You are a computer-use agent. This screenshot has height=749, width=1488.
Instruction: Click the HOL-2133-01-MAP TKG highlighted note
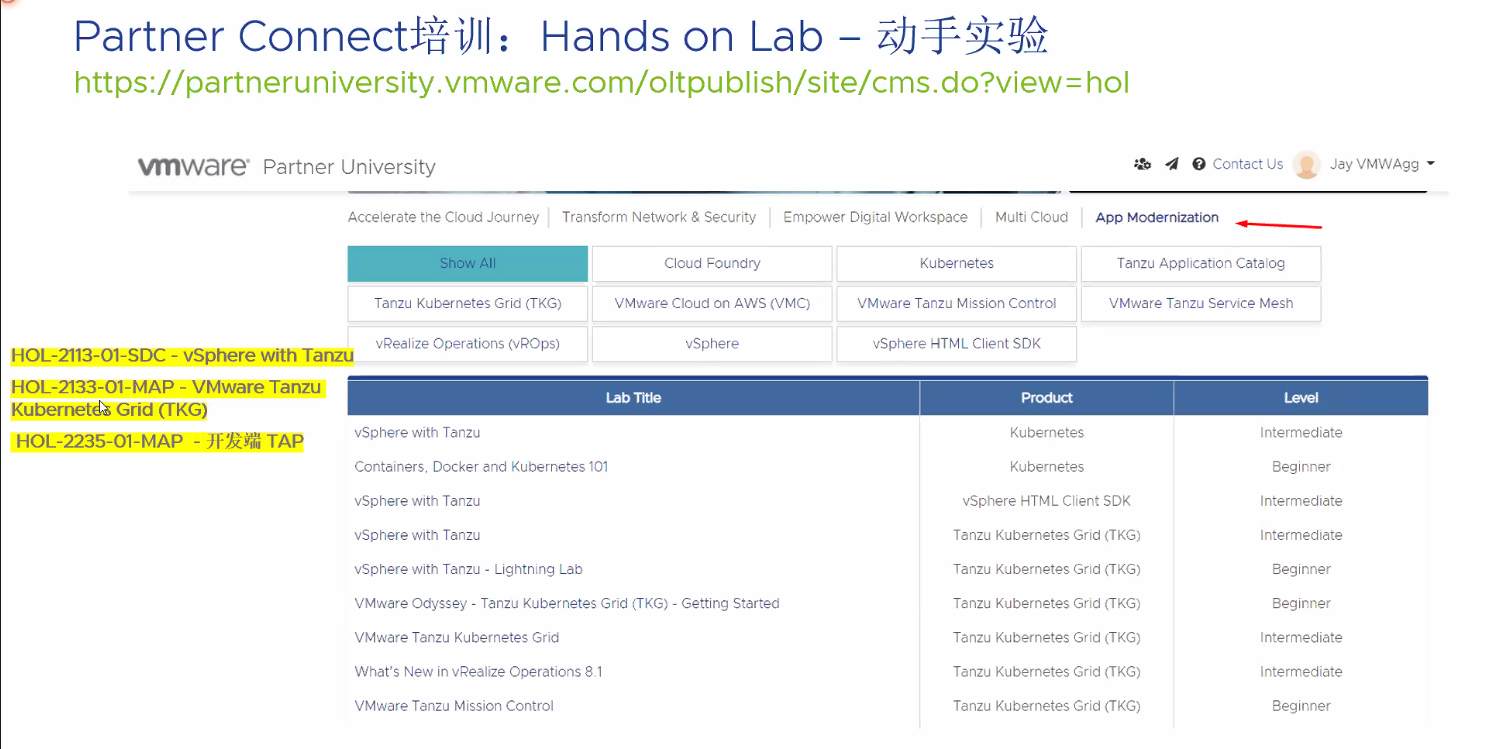[x=167, y=398]
